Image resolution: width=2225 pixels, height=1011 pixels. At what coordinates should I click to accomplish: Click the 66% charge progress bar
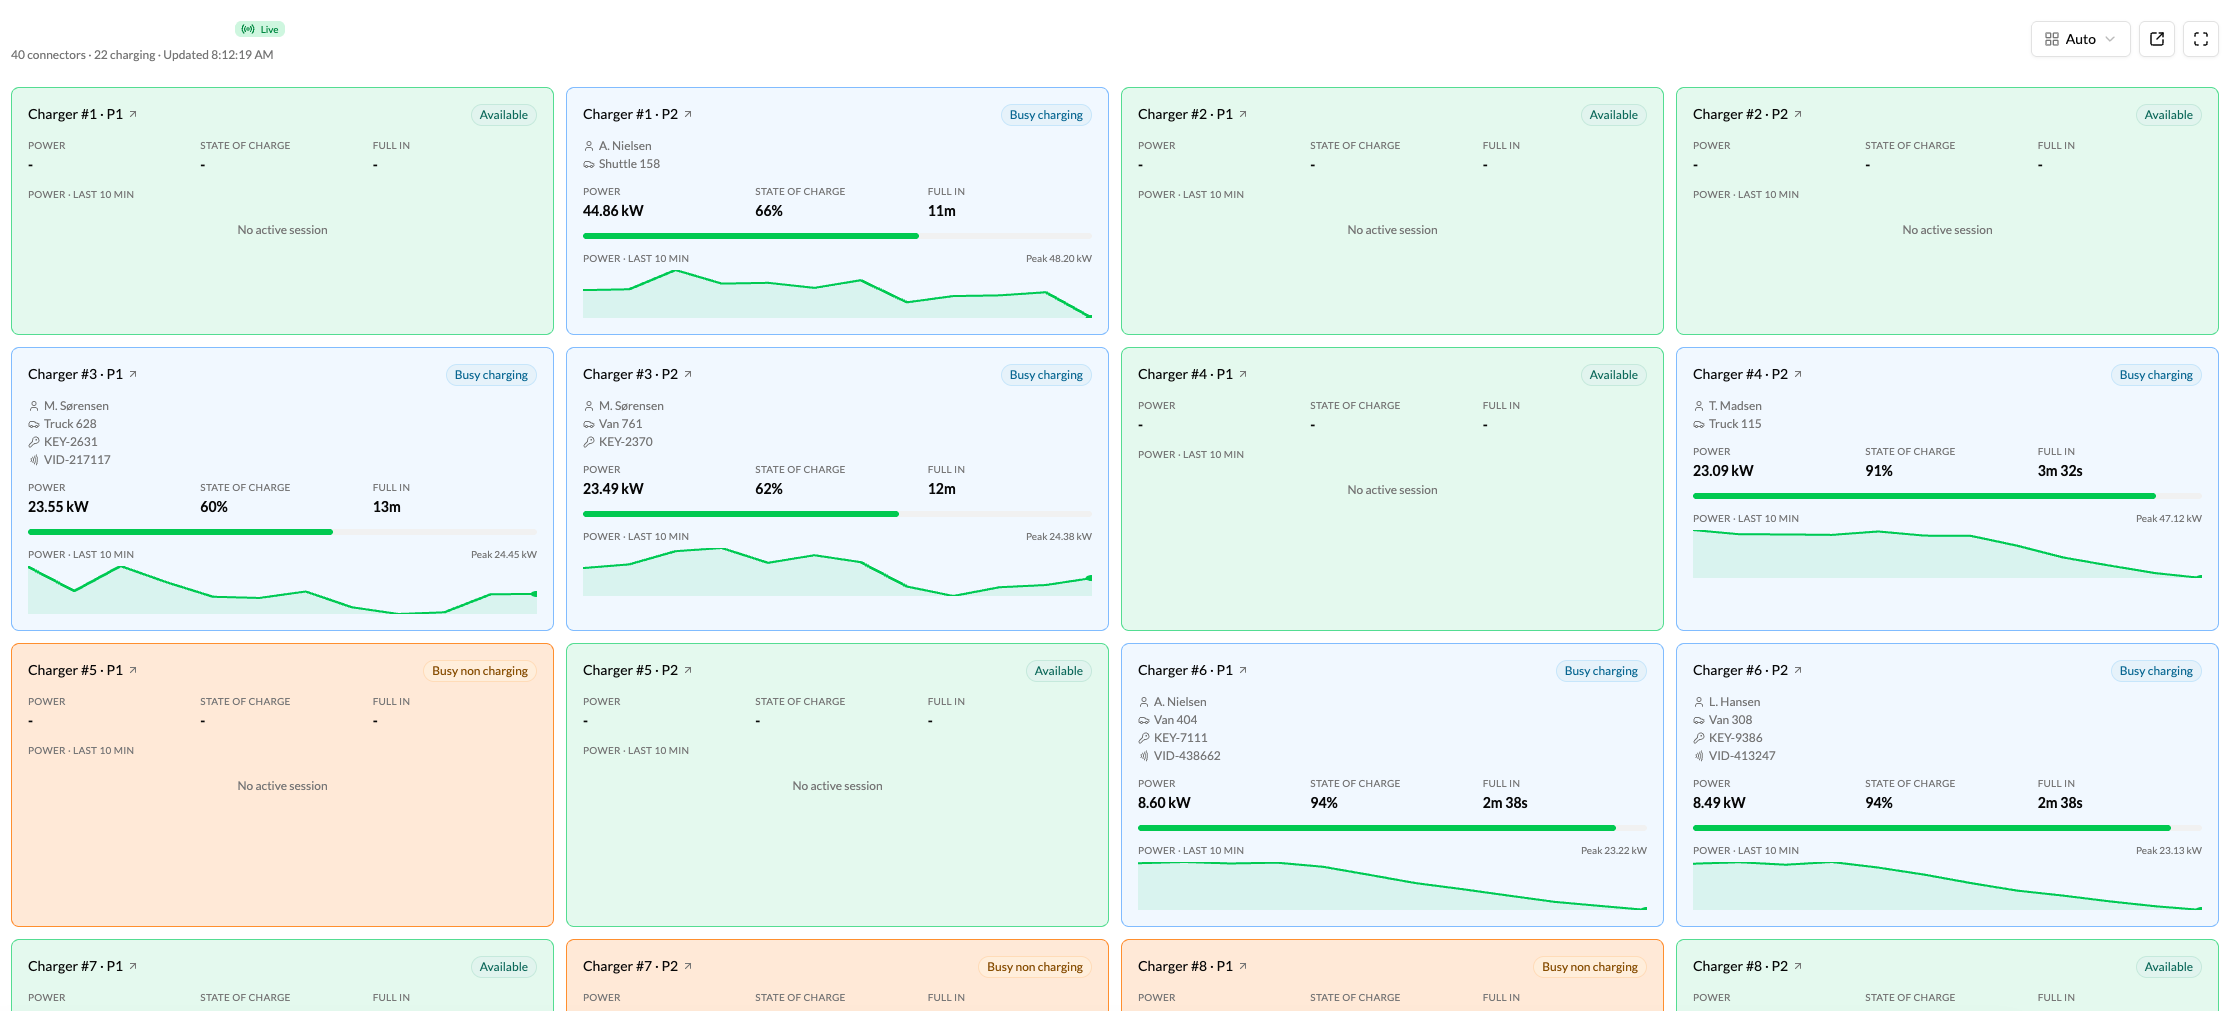click(837, 236)
